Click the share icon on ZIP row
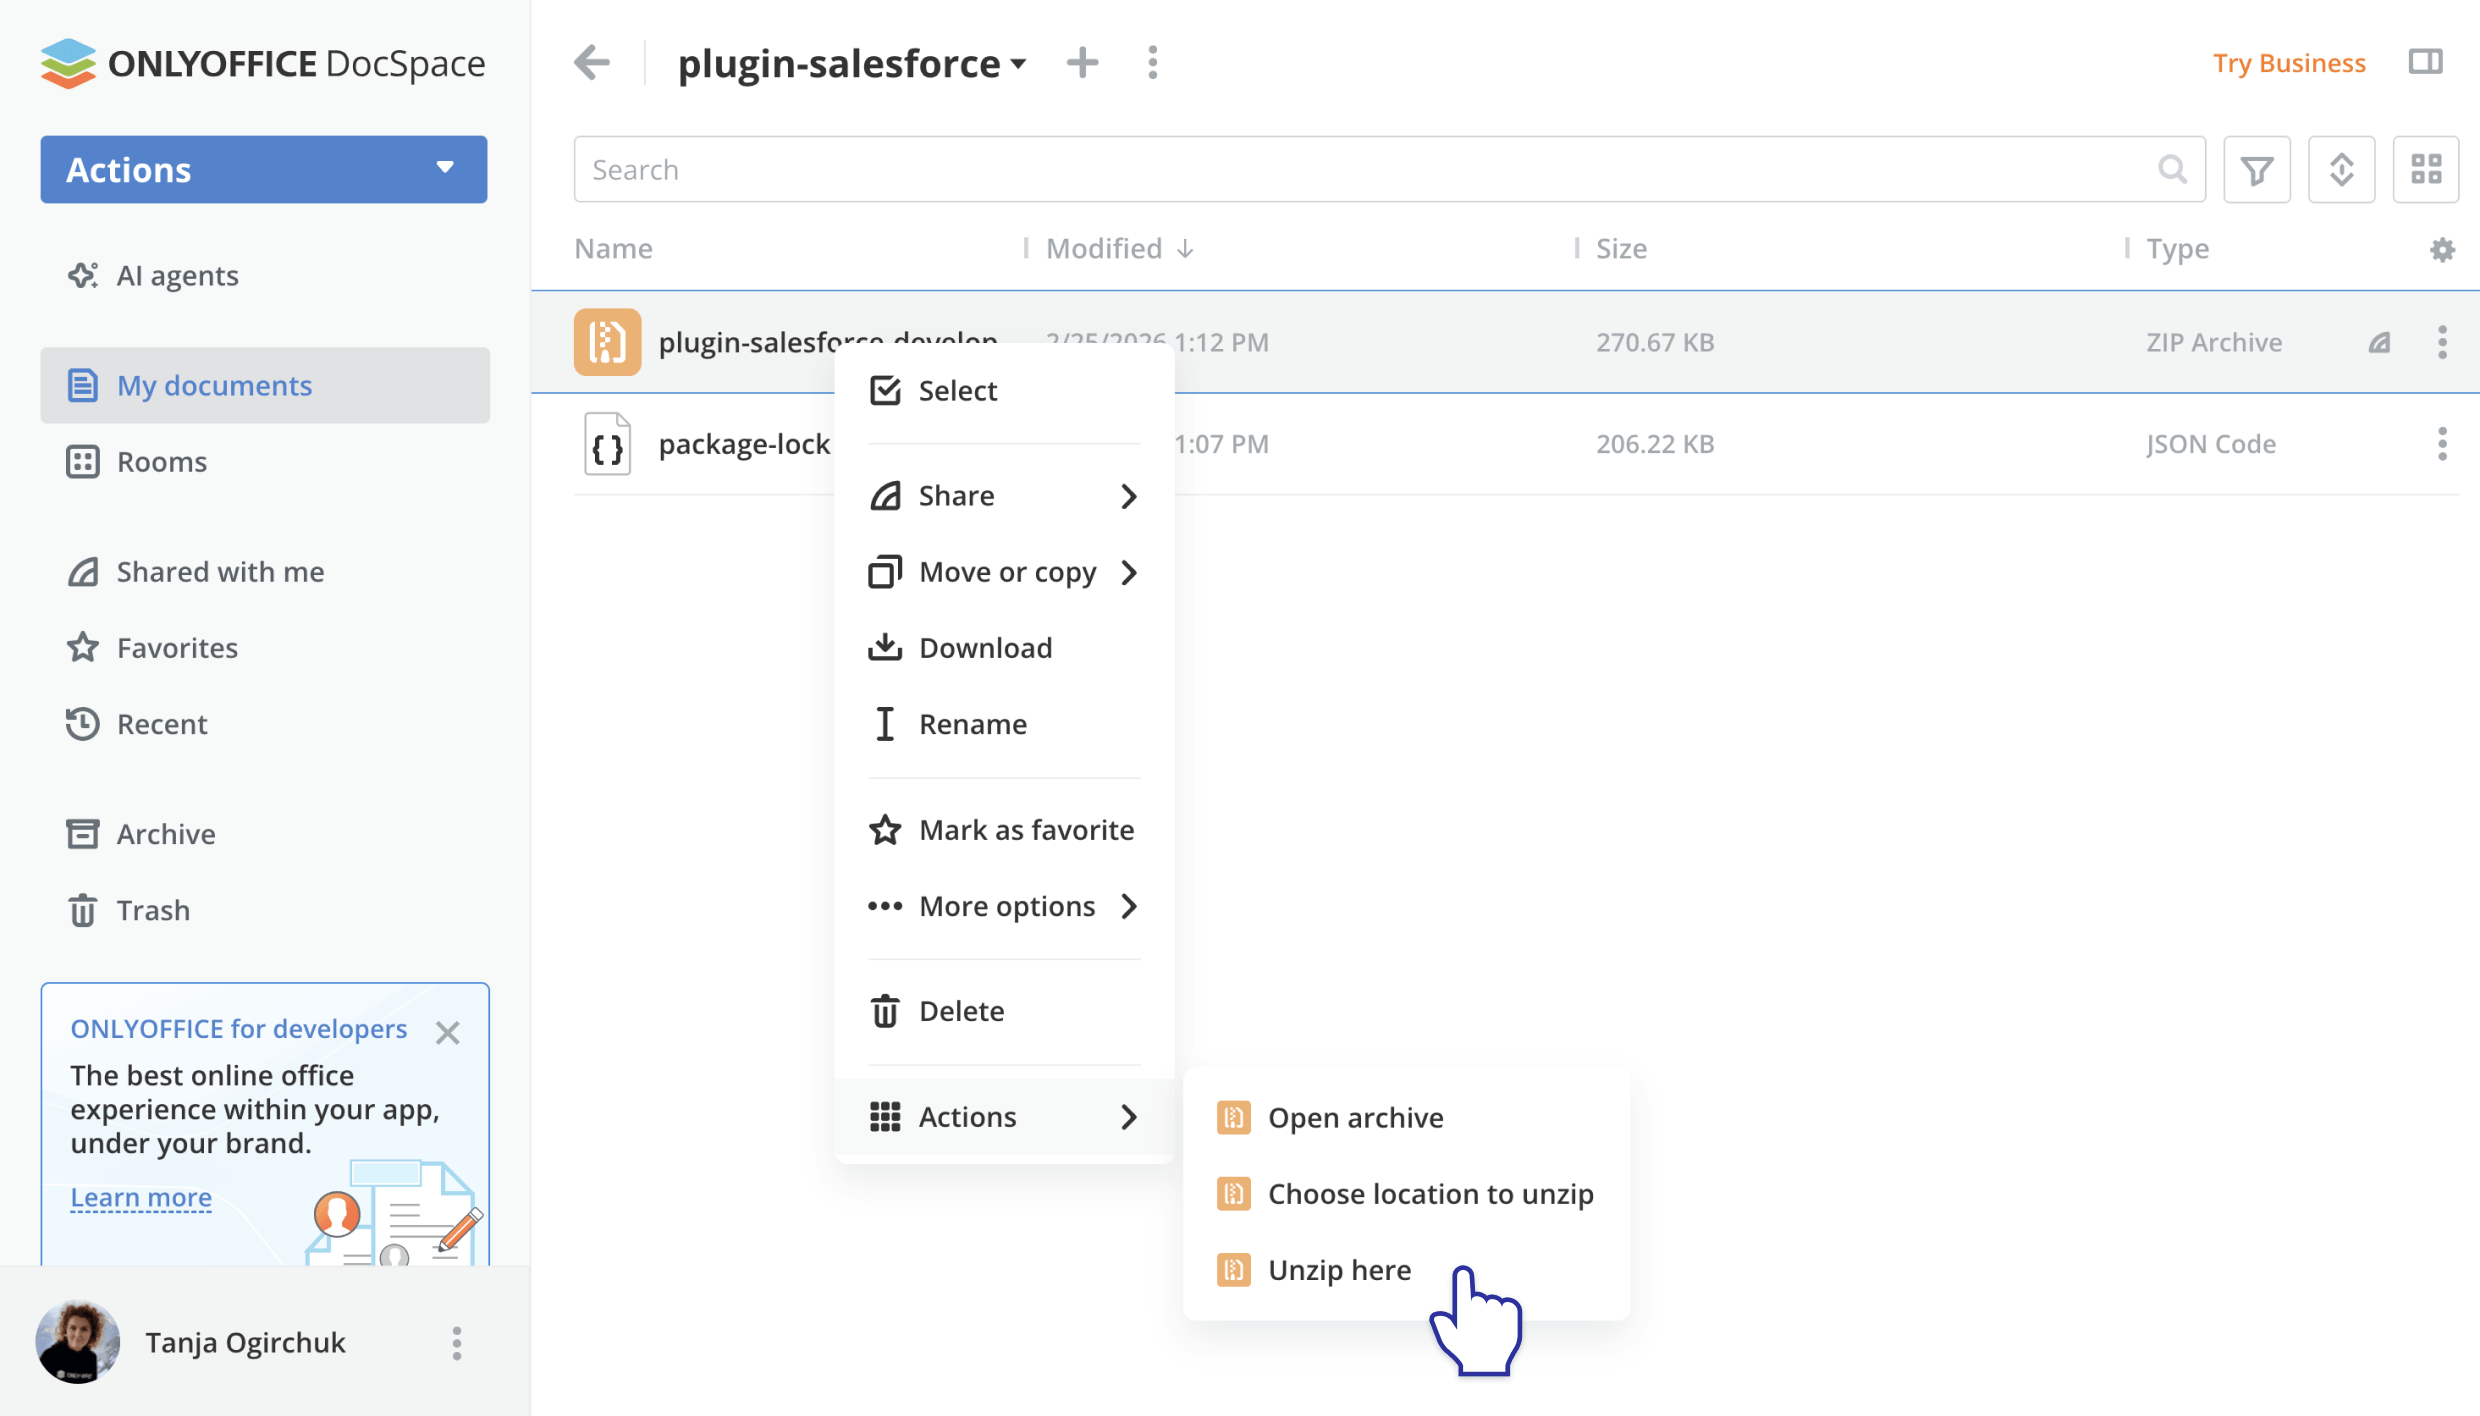Image resolution: width=2480 pixels, height=1416 pixels. pyautogui.click(x=2379, y=343)
